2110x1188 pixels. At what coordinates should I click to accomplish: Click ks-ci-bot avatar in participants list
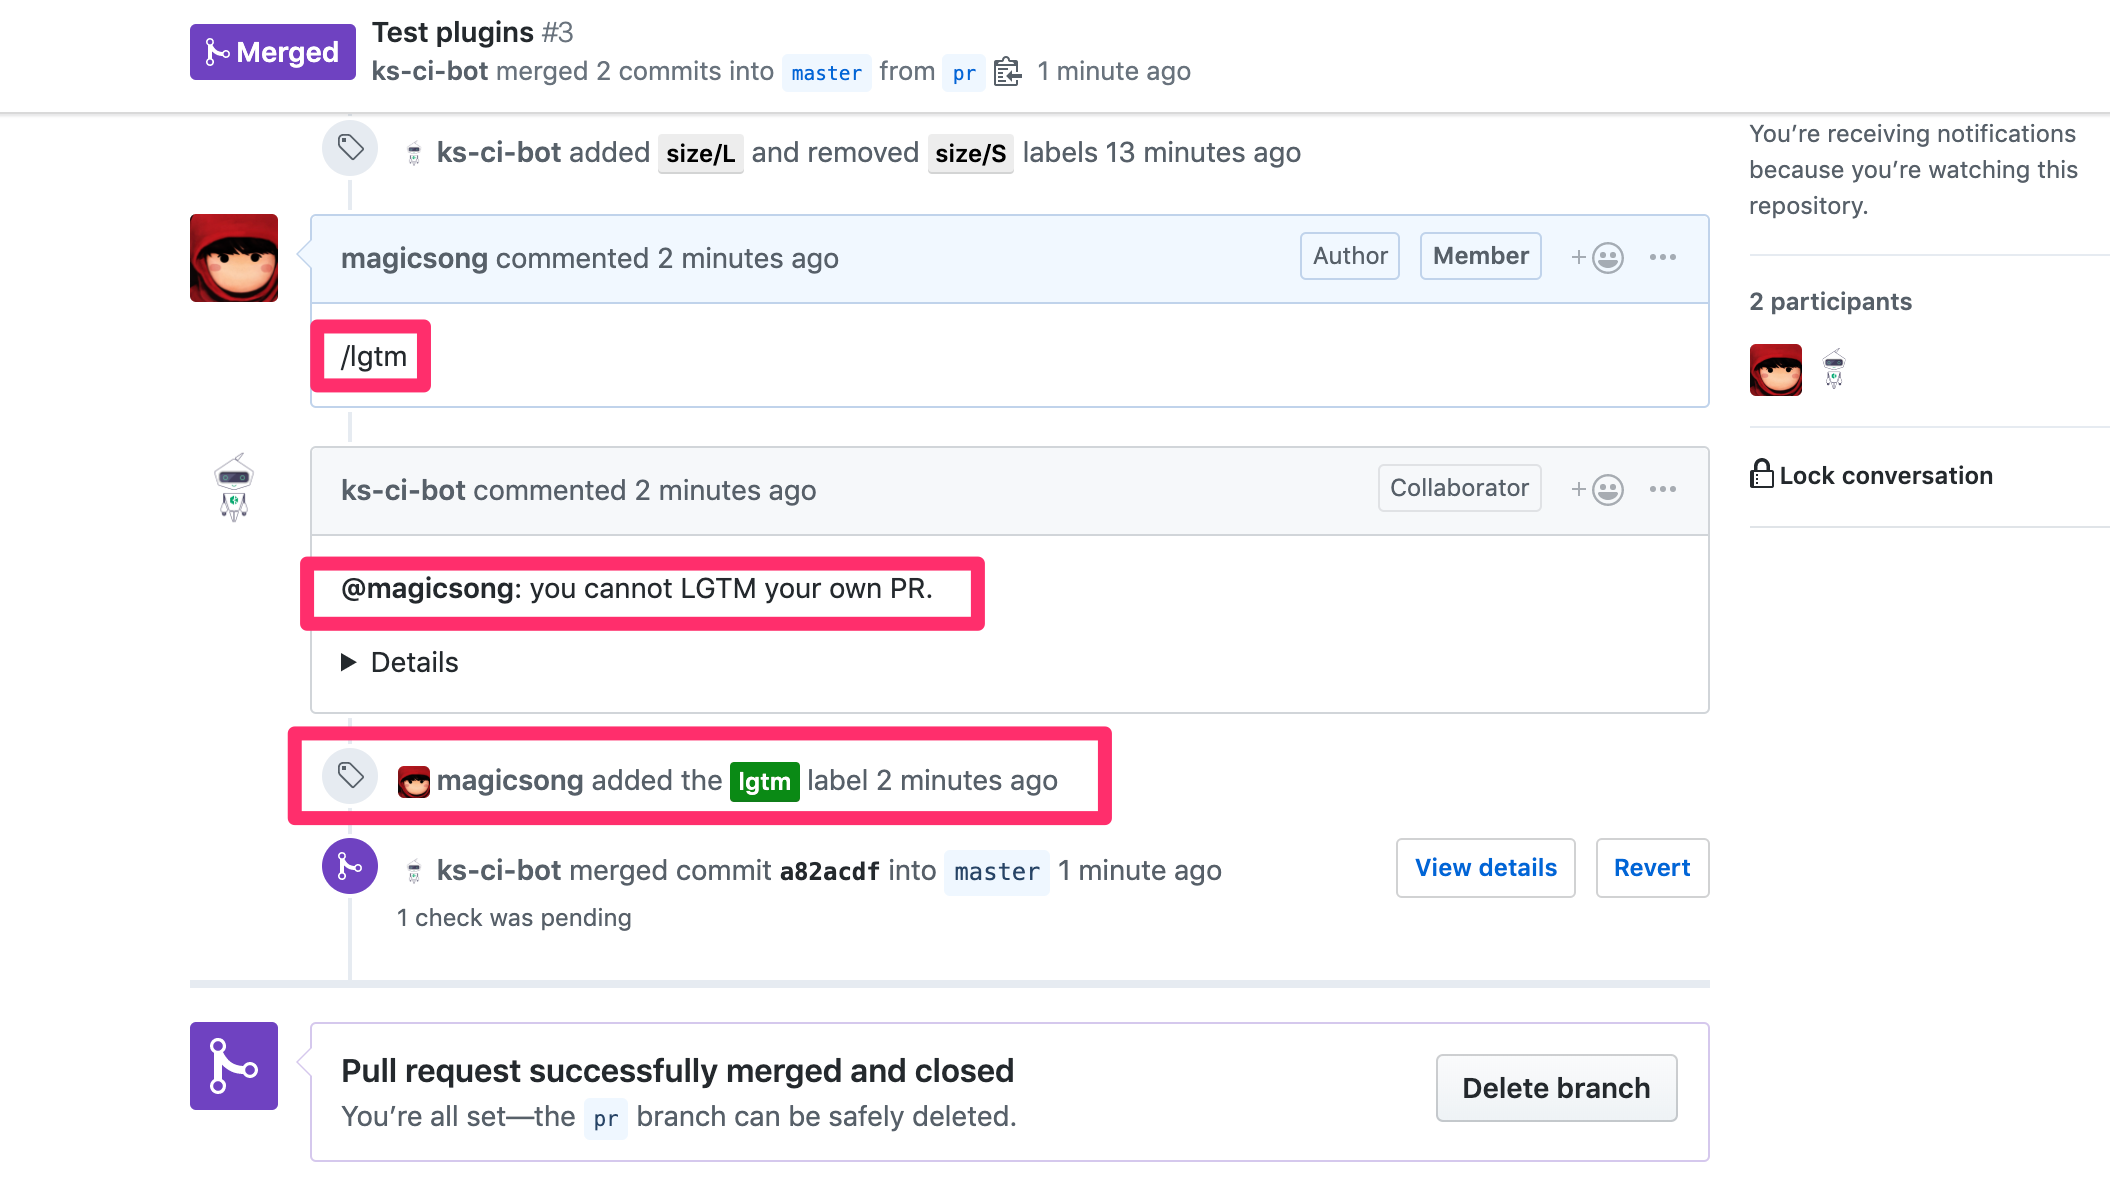pos(1833,370)
